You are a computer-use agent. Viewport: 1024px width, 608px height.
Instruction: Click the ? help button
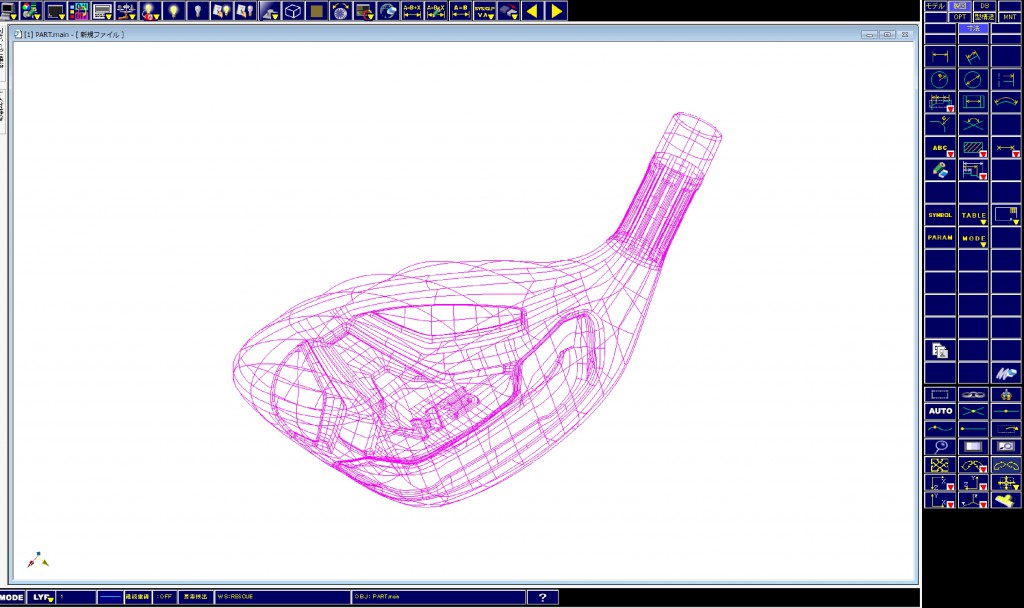pyautogui.click(x=543, y=595)
